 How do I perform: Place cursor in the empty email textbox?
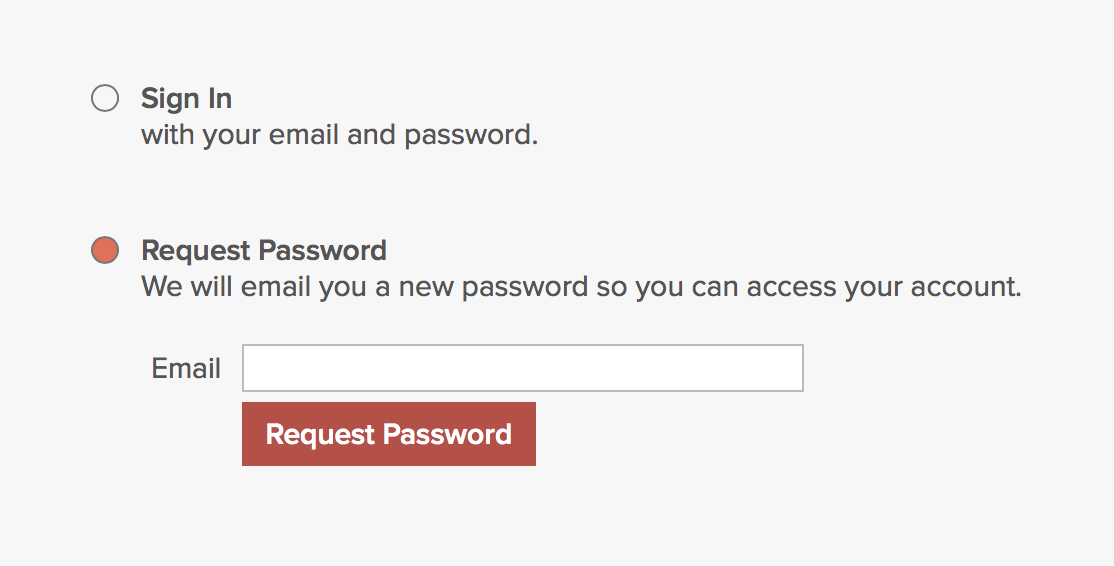pyautogui.click(x=522, y=368)
